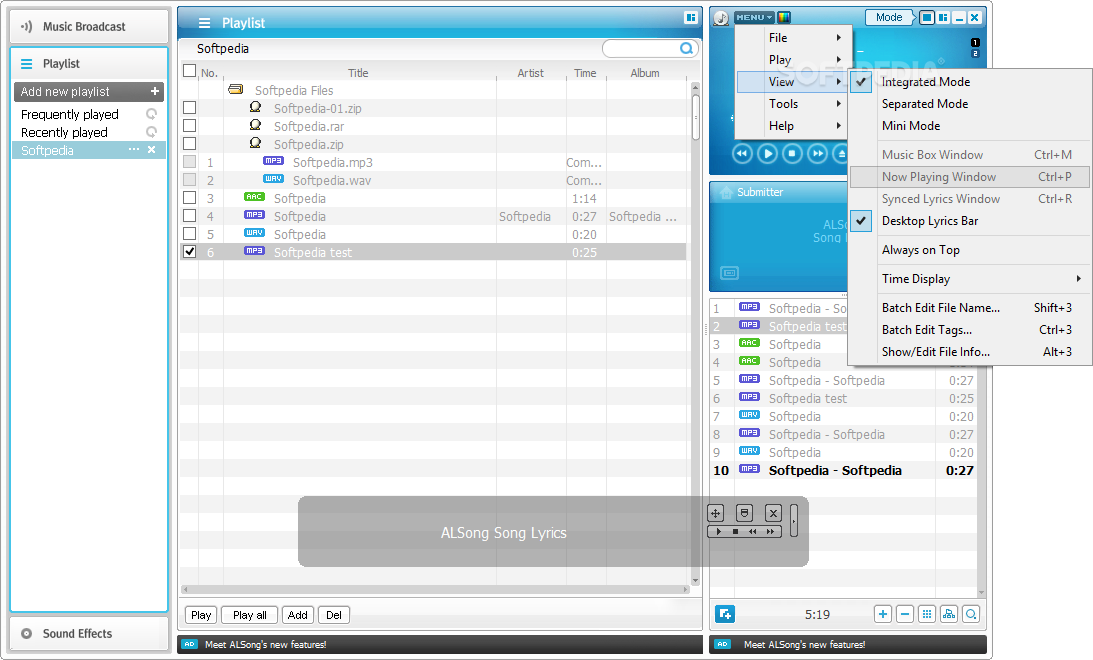Check the box for Softpedia-01.zip
The height and width of the screenshot is (660, 1093).
pyautogui.click(x=190, y=107)
